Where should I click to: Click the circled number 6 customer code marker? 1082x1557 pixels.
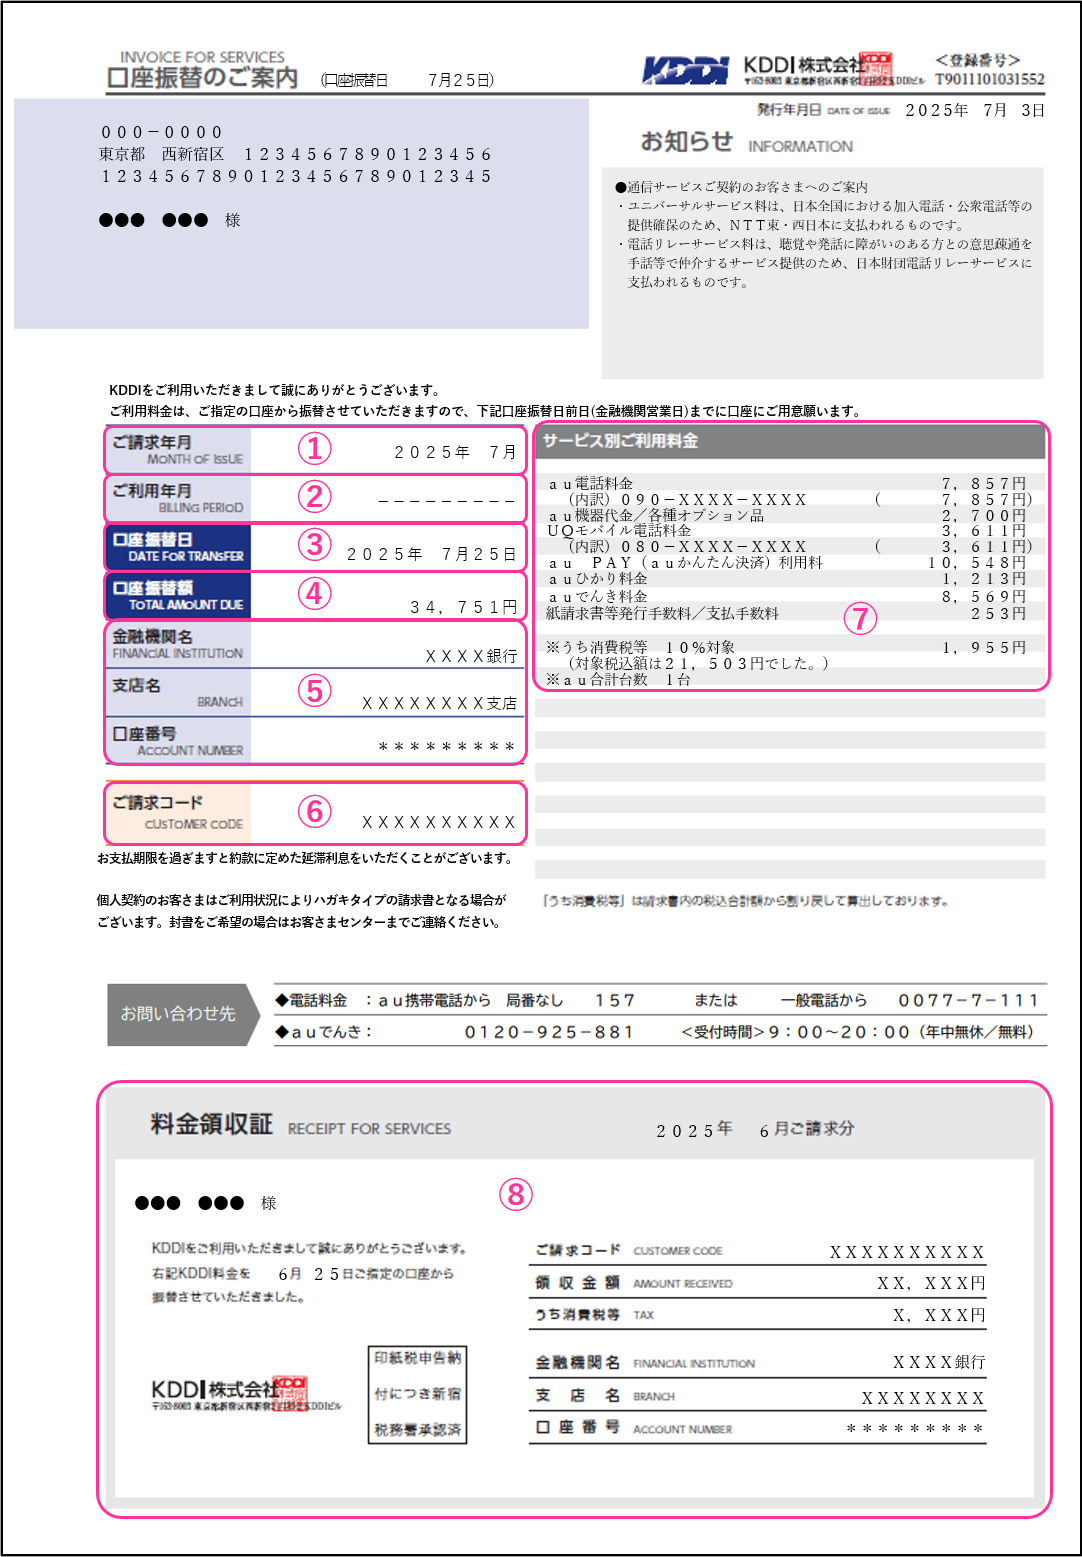(x=314, y=811)
